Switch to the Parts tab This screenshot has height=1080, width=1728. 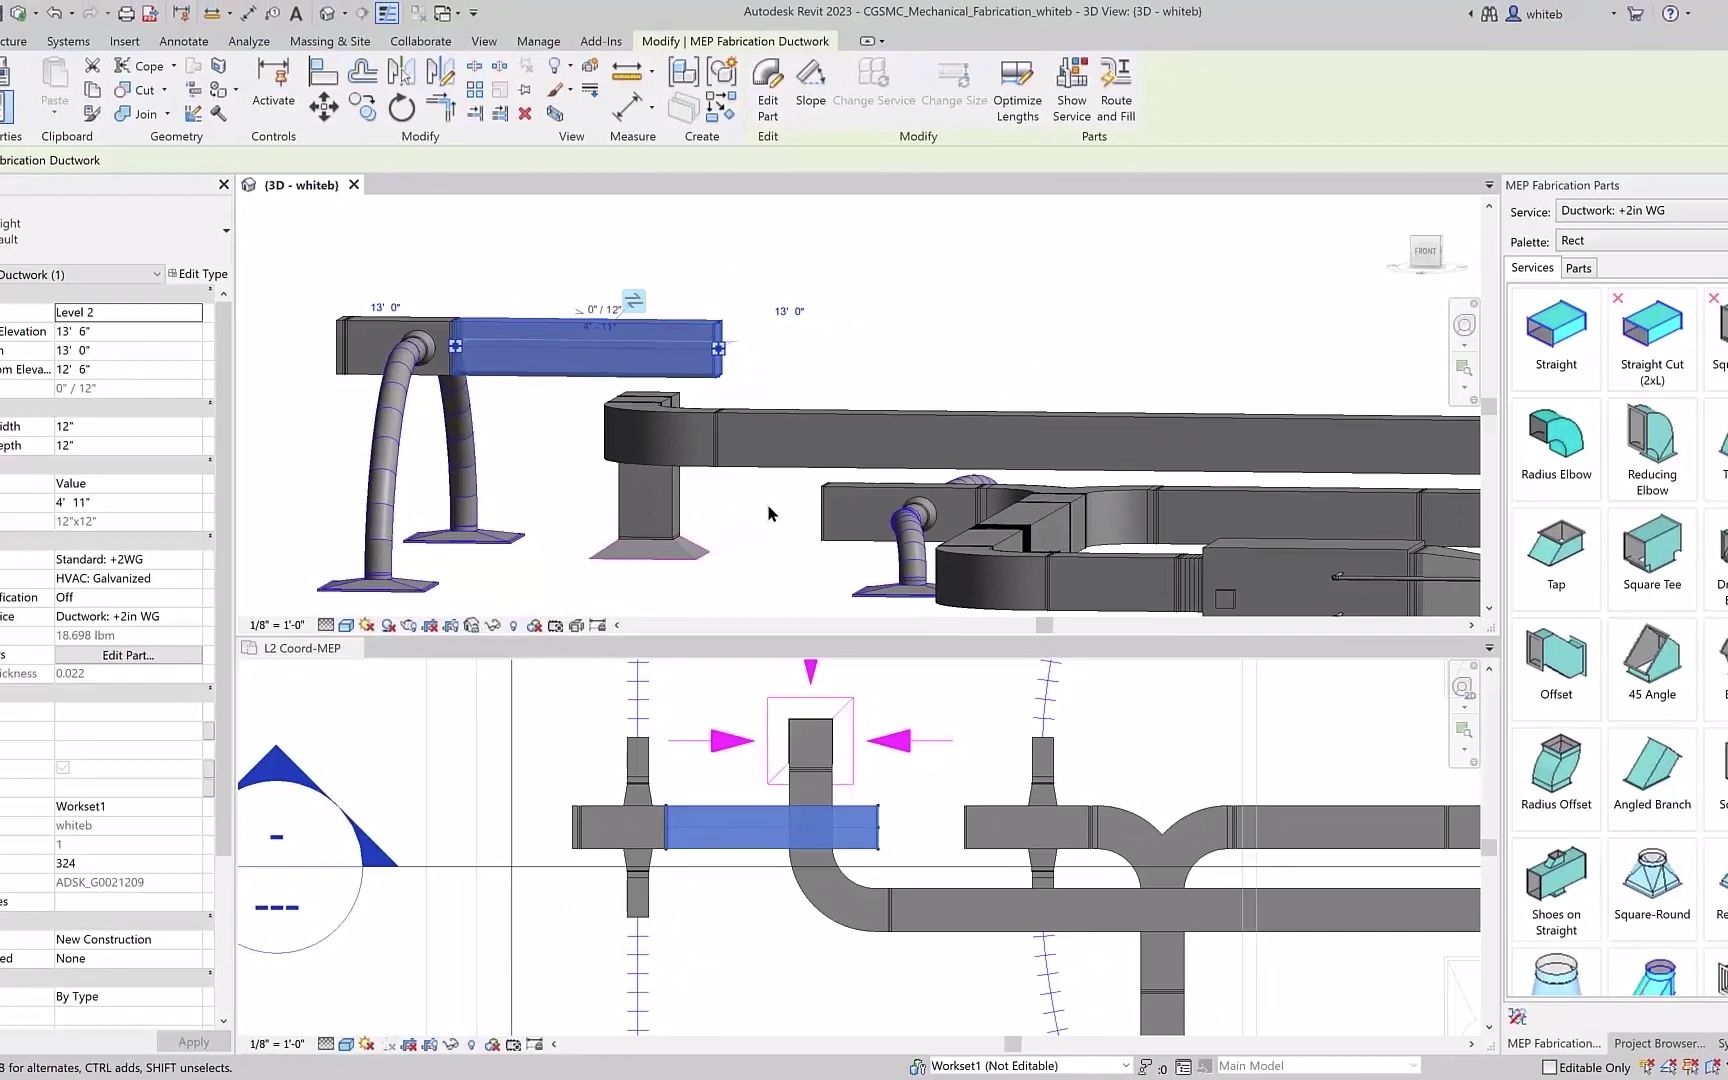point(1578,267)
